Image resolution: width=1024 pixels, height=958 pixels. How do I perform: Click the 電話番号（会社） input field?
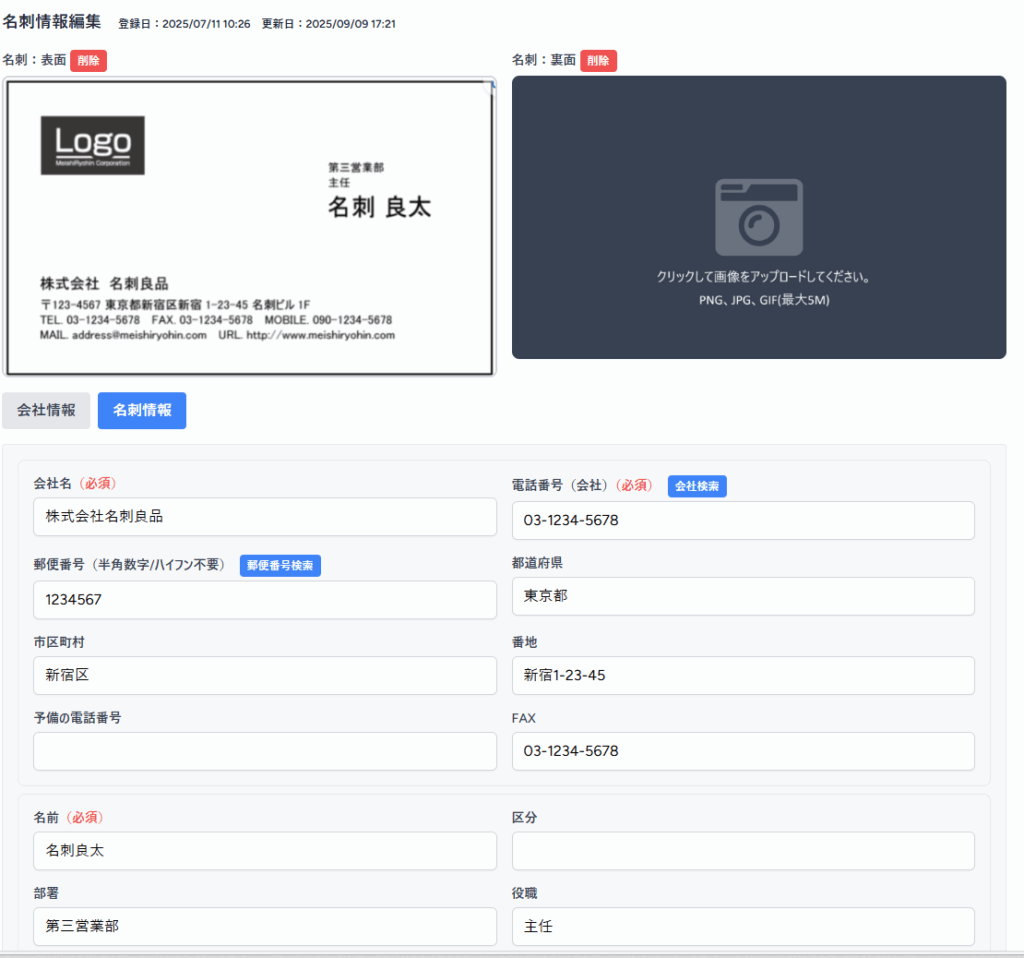coord(743,521)
